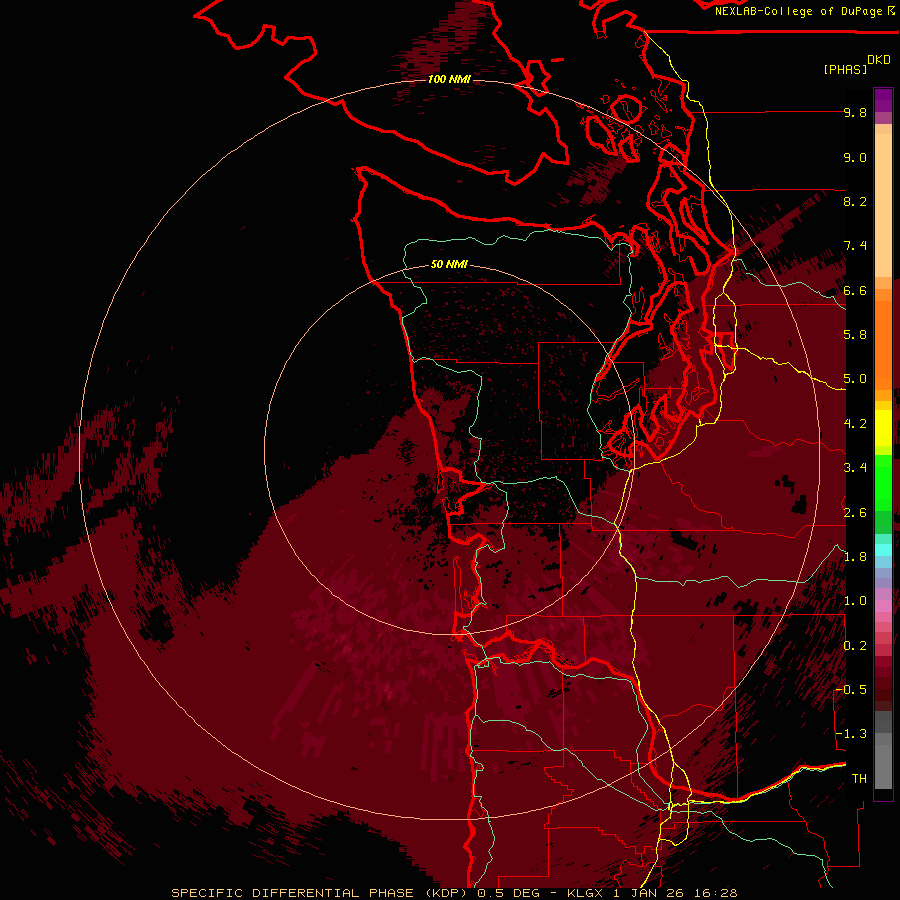Pick the bright green swatch near 3.4
The image size is (900, 900).
tap(883, 482)
